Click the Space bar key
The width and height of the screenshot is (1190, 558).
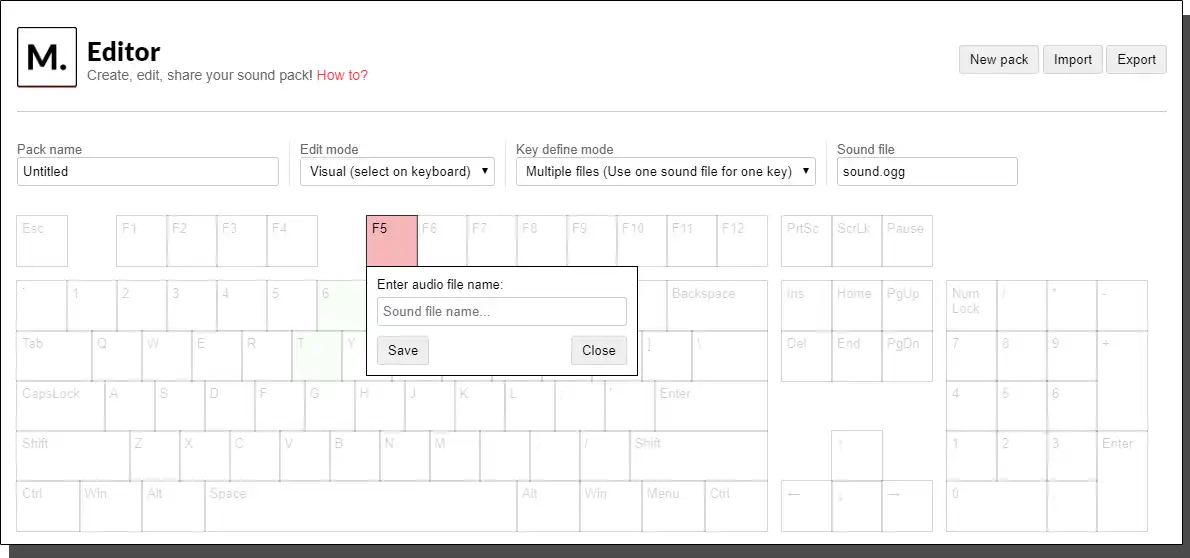click(x=360, y=506)
